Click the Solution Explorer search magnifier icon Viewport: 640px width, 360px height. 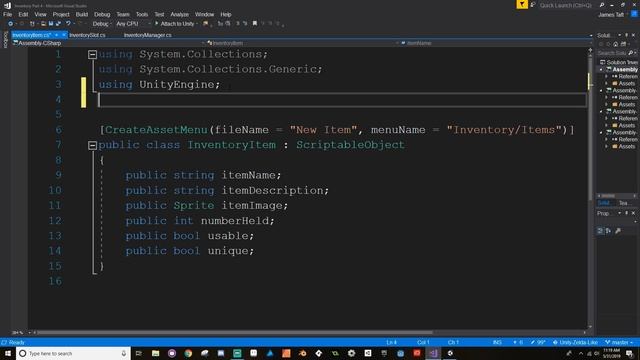click(x=631, y=53)
